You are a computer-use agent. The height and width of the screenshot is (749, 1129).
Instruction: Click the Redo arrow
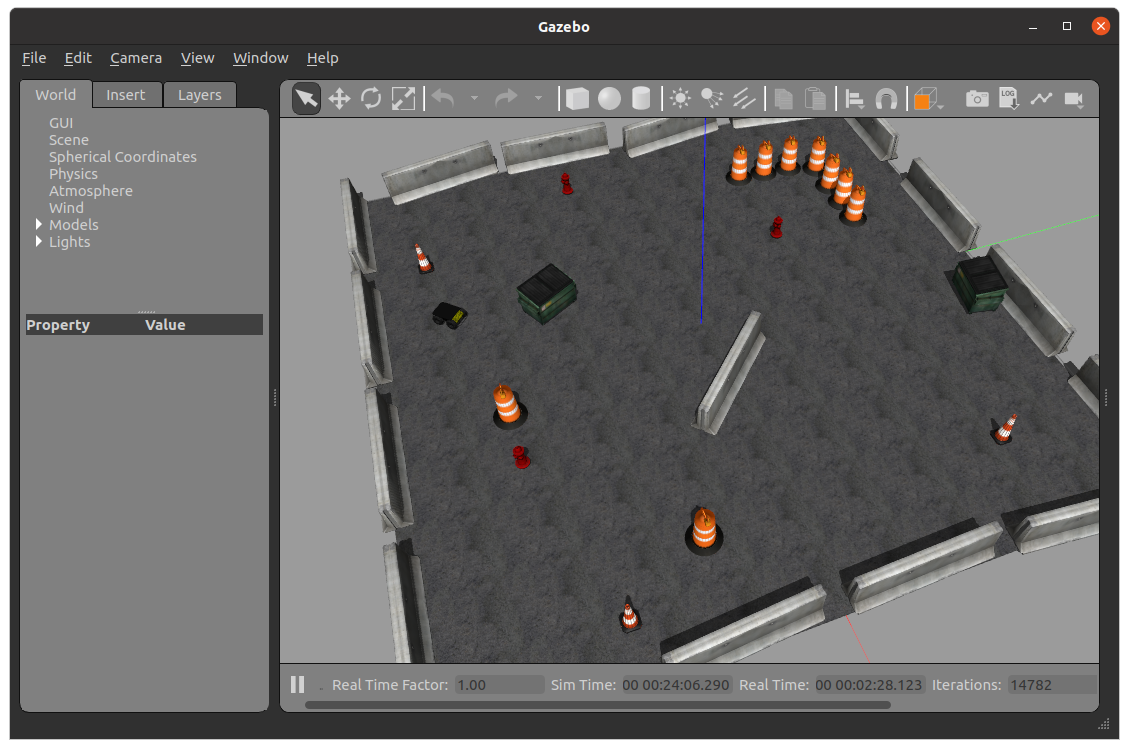pos(507,99)
